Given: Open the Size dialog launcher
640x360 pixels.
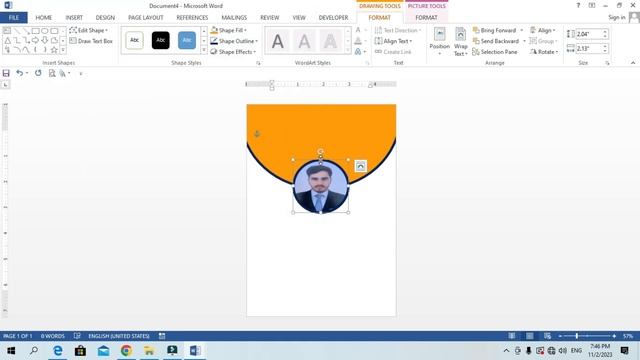Looking at the screenshot, I should [607, 63].
